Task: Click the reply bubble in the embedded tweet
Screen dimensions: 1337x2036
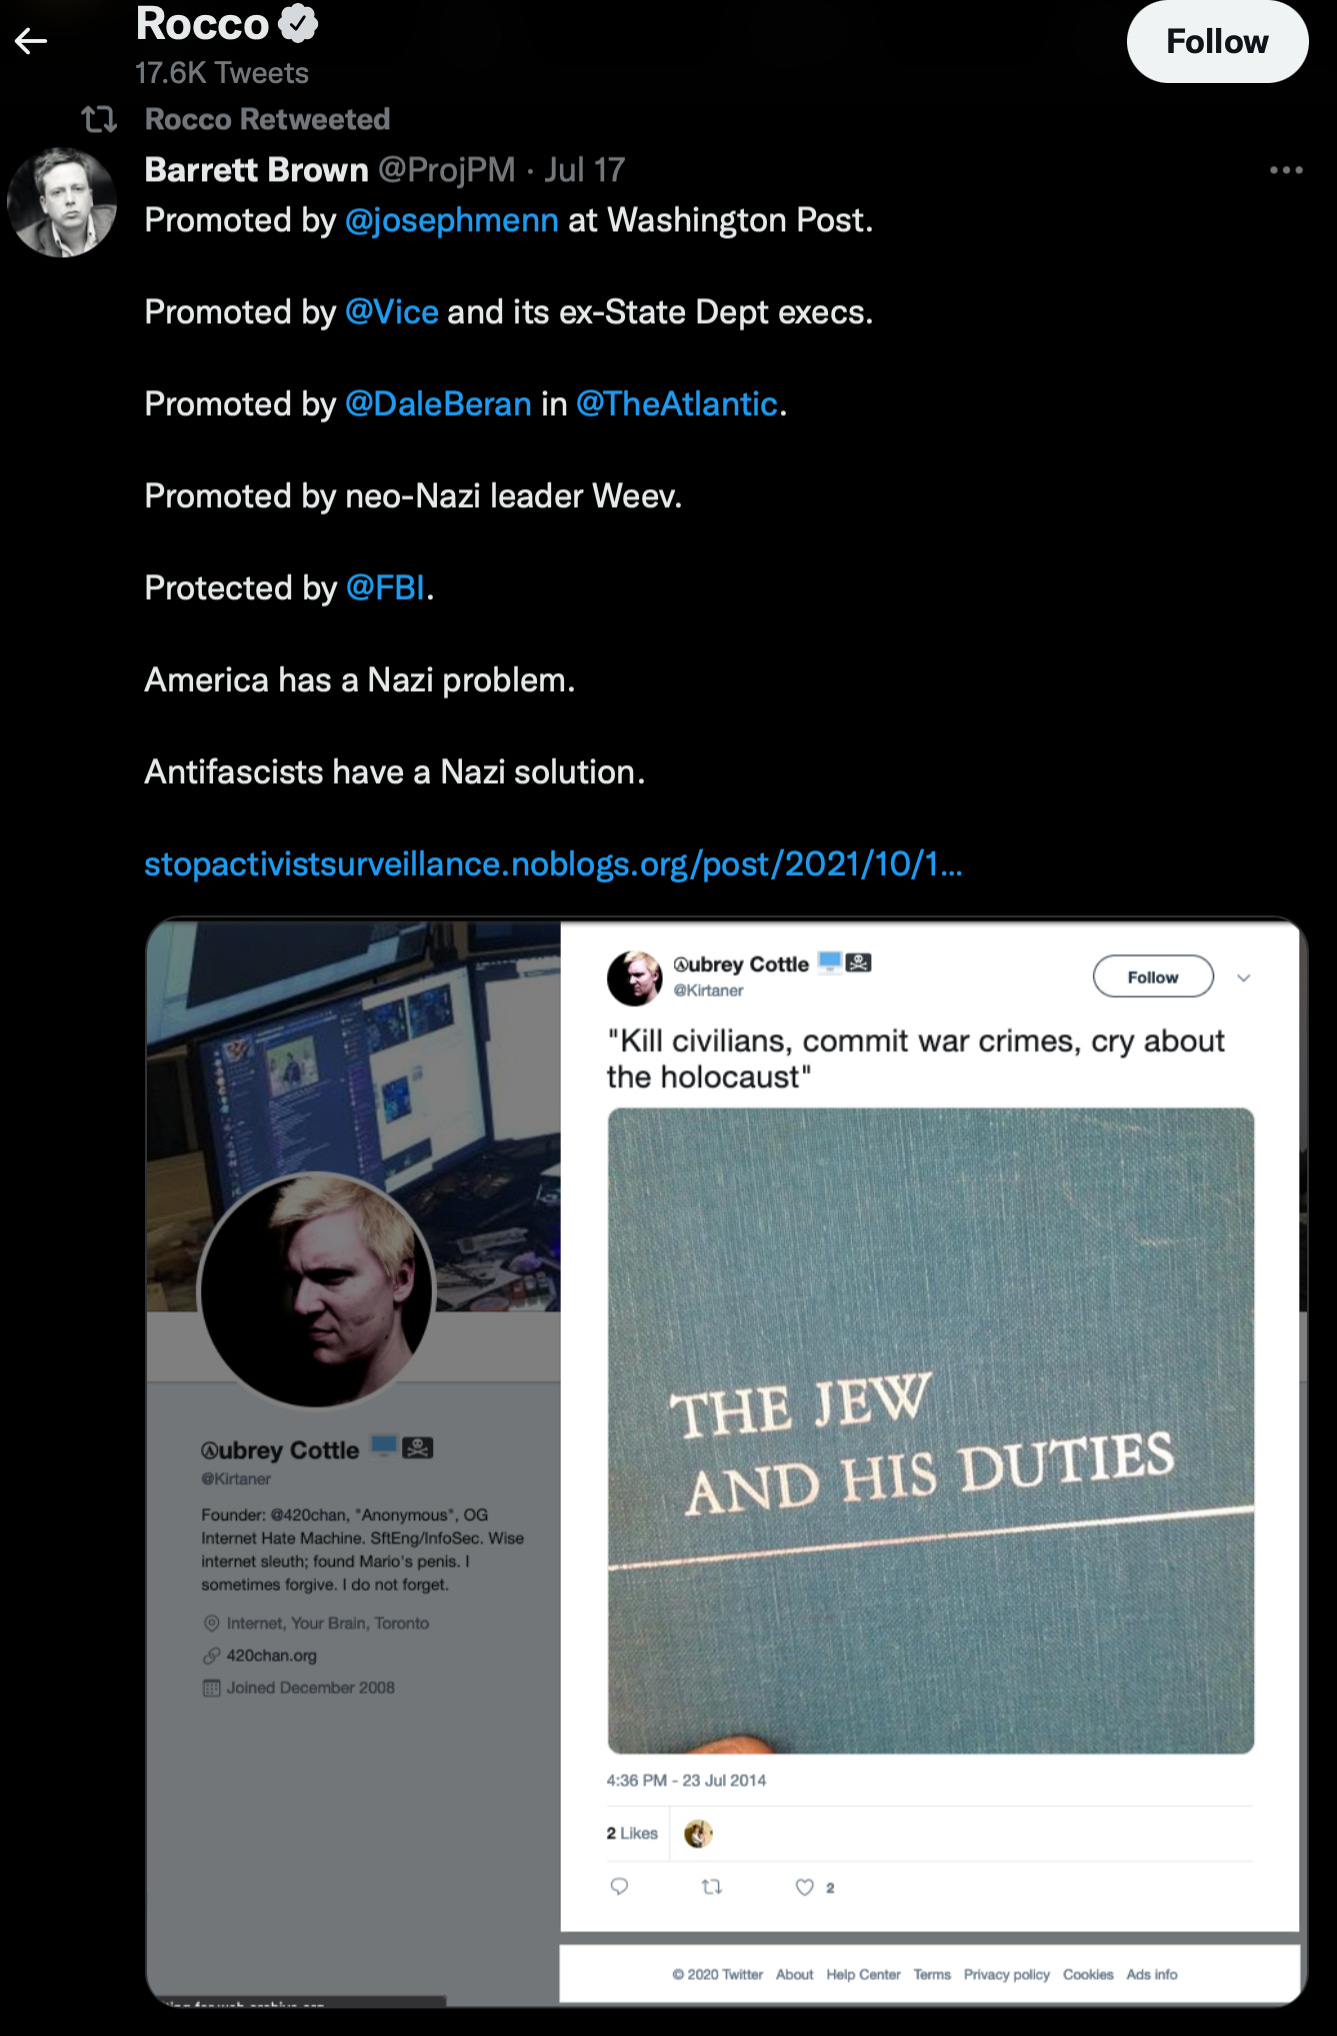Action: [x=619, y=1886]
